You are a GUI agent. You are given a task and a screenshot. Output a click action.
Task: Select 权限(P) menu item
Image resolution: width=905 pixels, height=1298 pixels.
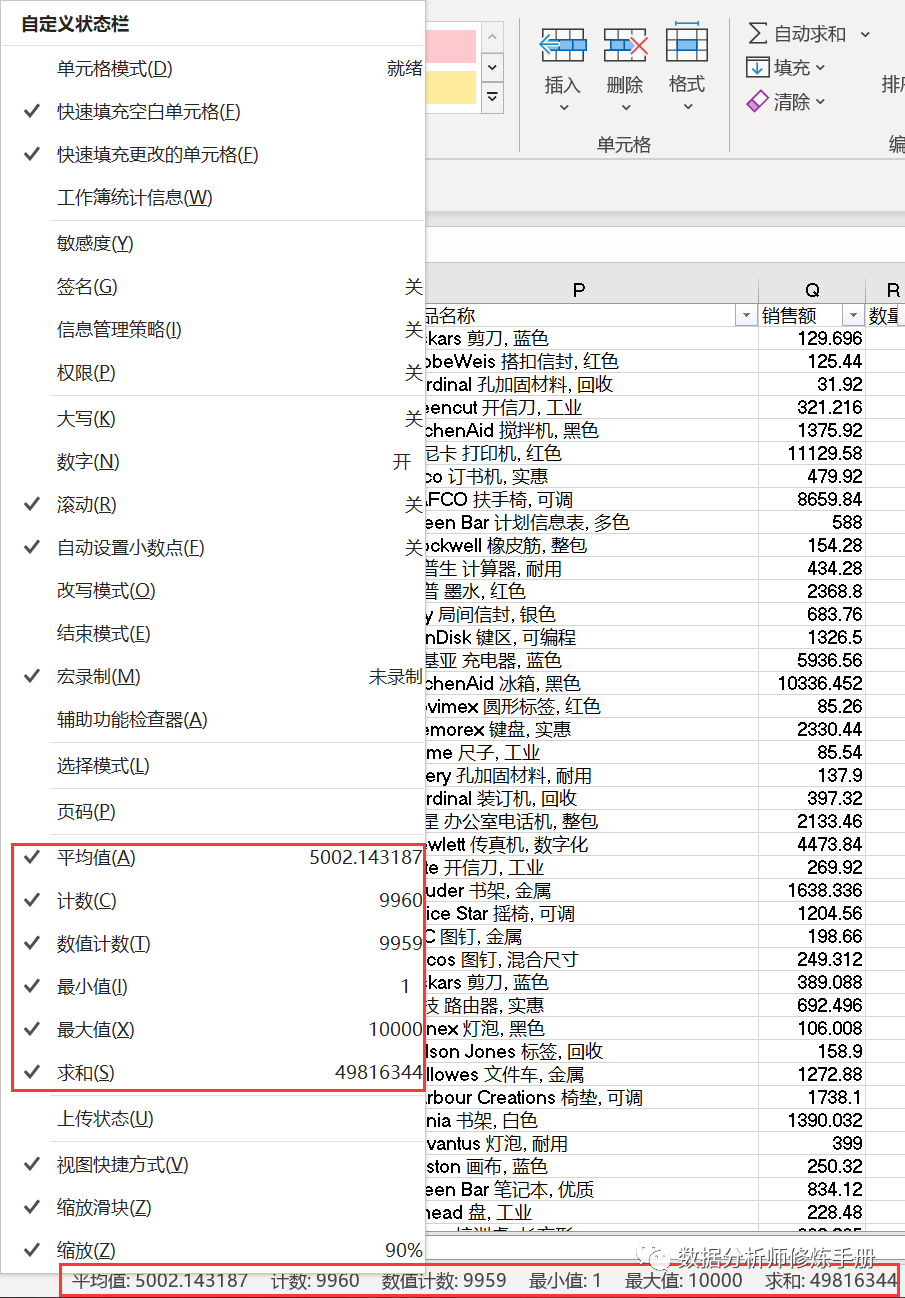(213, 373)
